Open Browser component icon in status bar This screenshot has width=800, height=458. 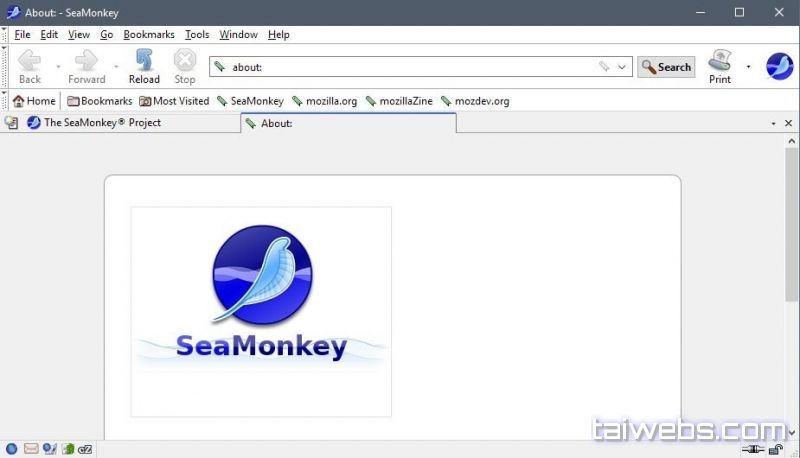coord(12,448)
